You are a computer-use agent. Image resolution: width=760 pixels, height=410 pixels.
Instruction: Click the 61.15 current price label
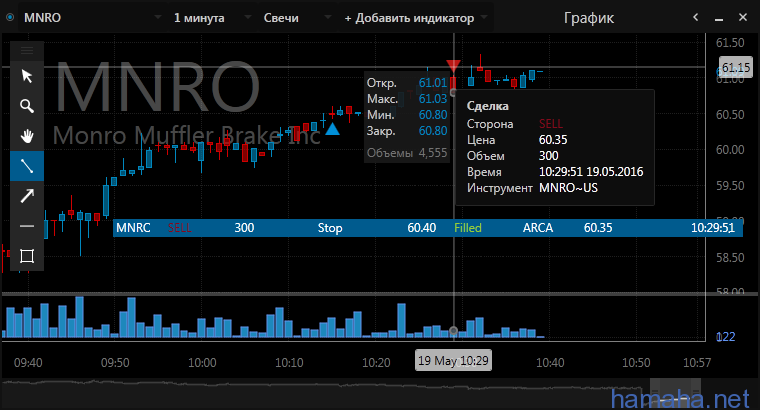735,67
